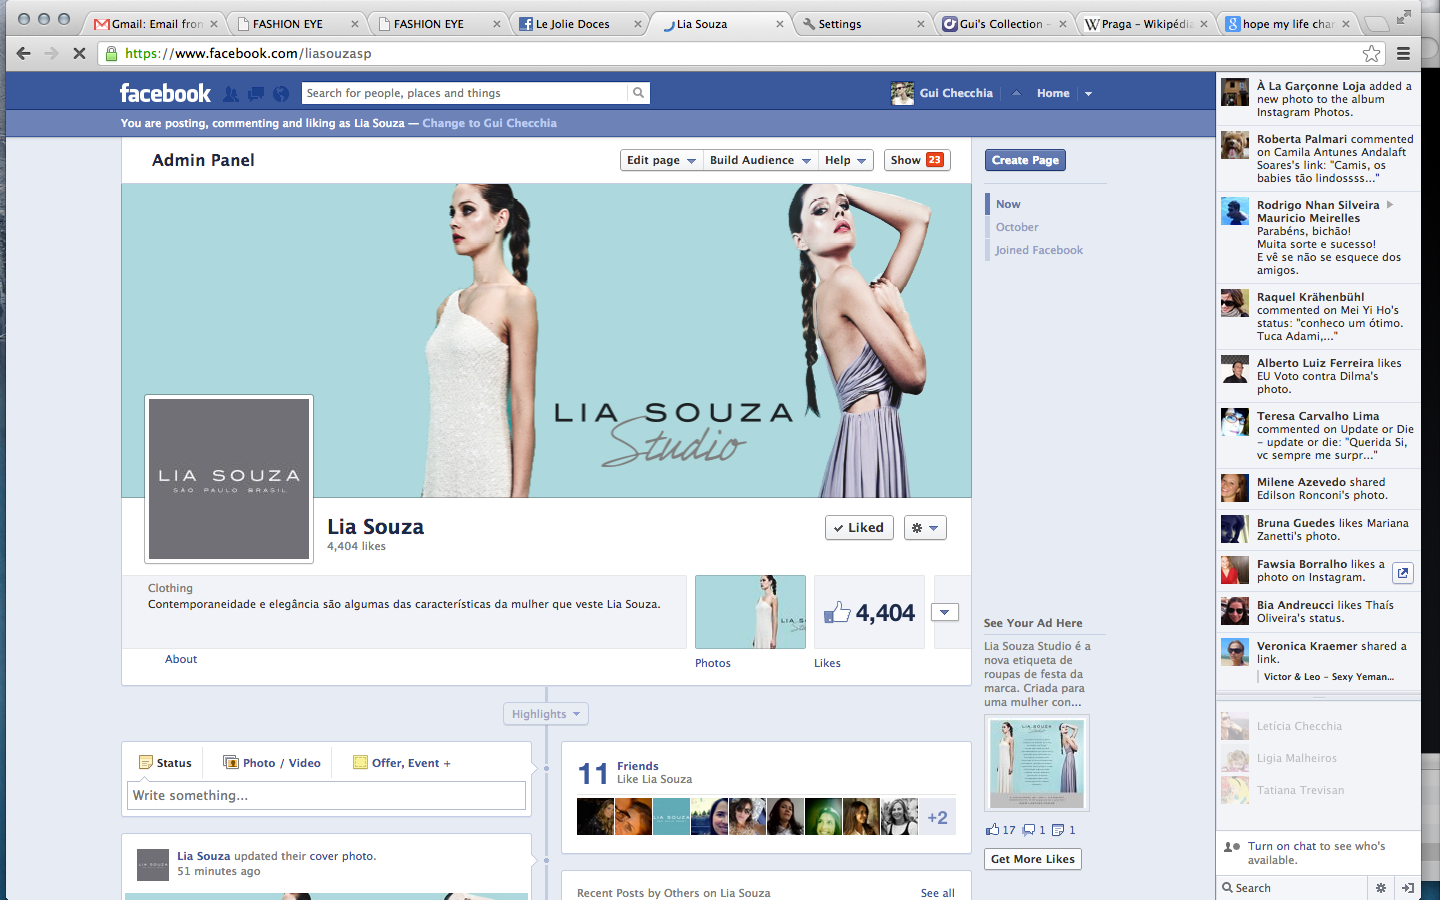Click the ad likes count 17

coord(1001,830)
